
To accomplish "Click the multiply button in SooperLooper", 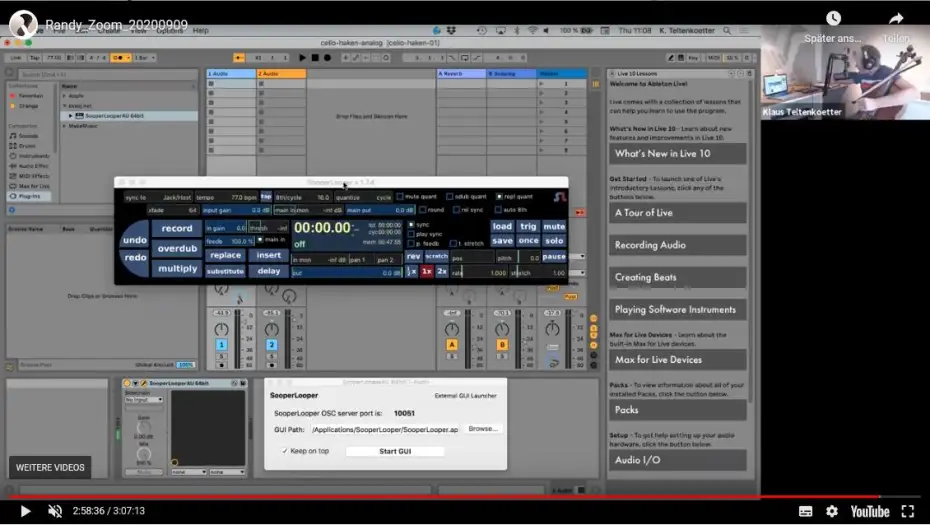I will 177,269.
